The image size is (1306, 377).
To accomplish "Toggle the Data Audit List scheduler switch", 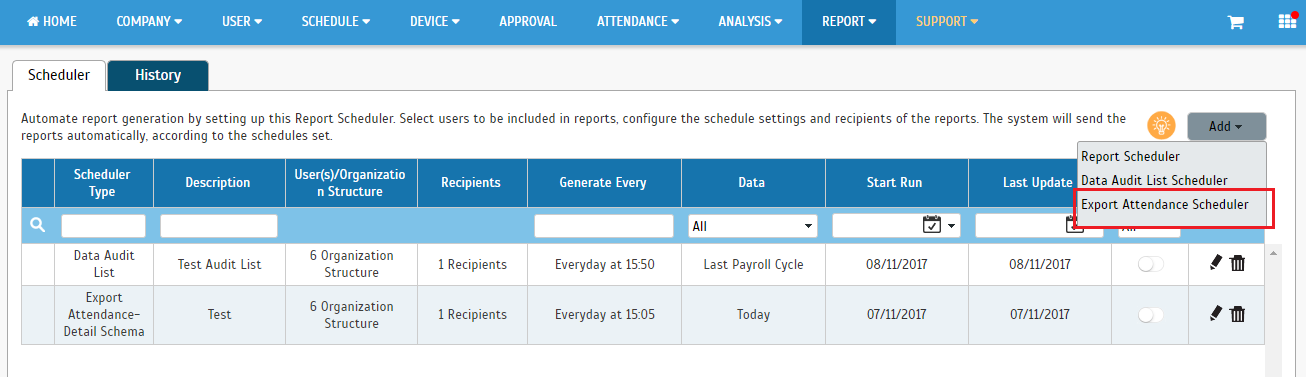I will 1151,264.
